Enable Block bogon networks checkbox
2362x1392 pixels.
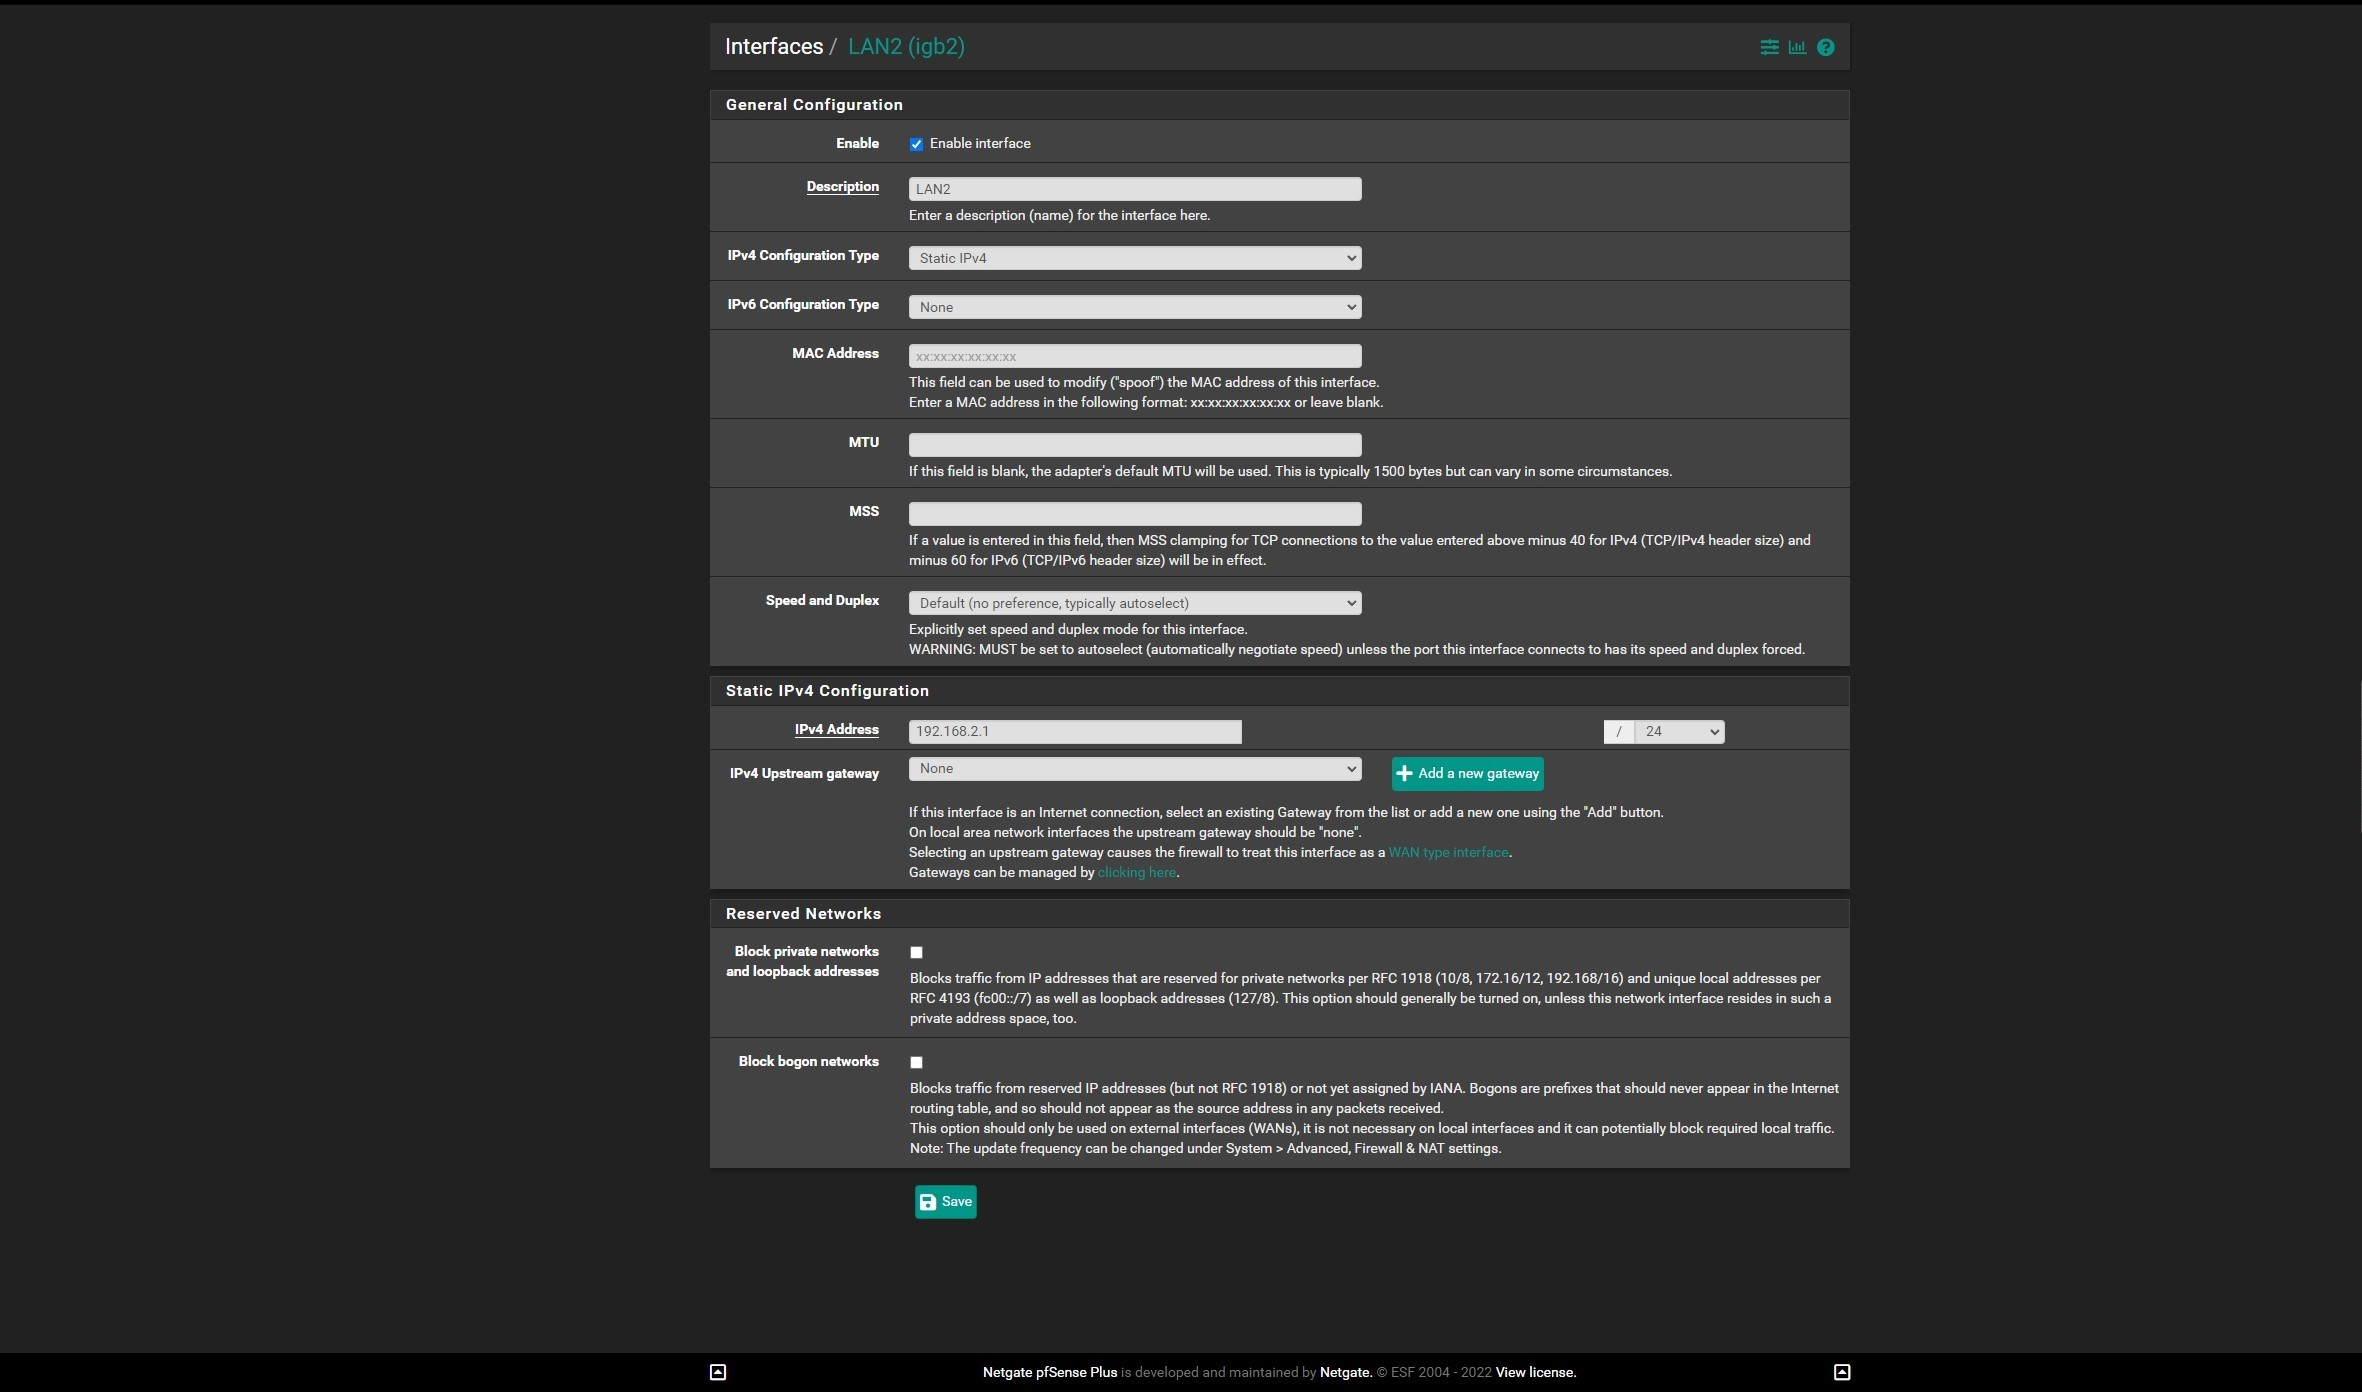click(916, 1062)
